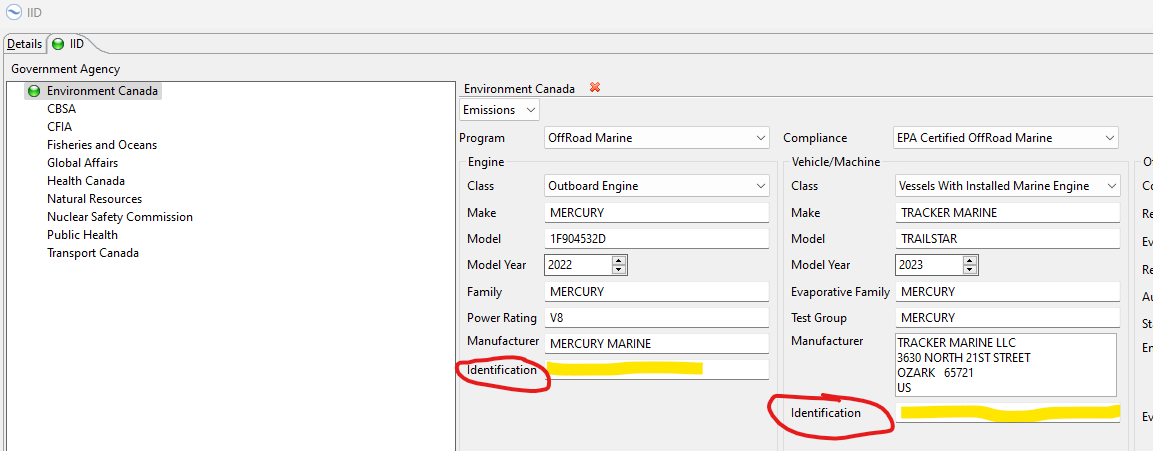The height and width of the screenshot is (451, 1153).
Task: Click the IID window title icon
Action: point(13,13)
